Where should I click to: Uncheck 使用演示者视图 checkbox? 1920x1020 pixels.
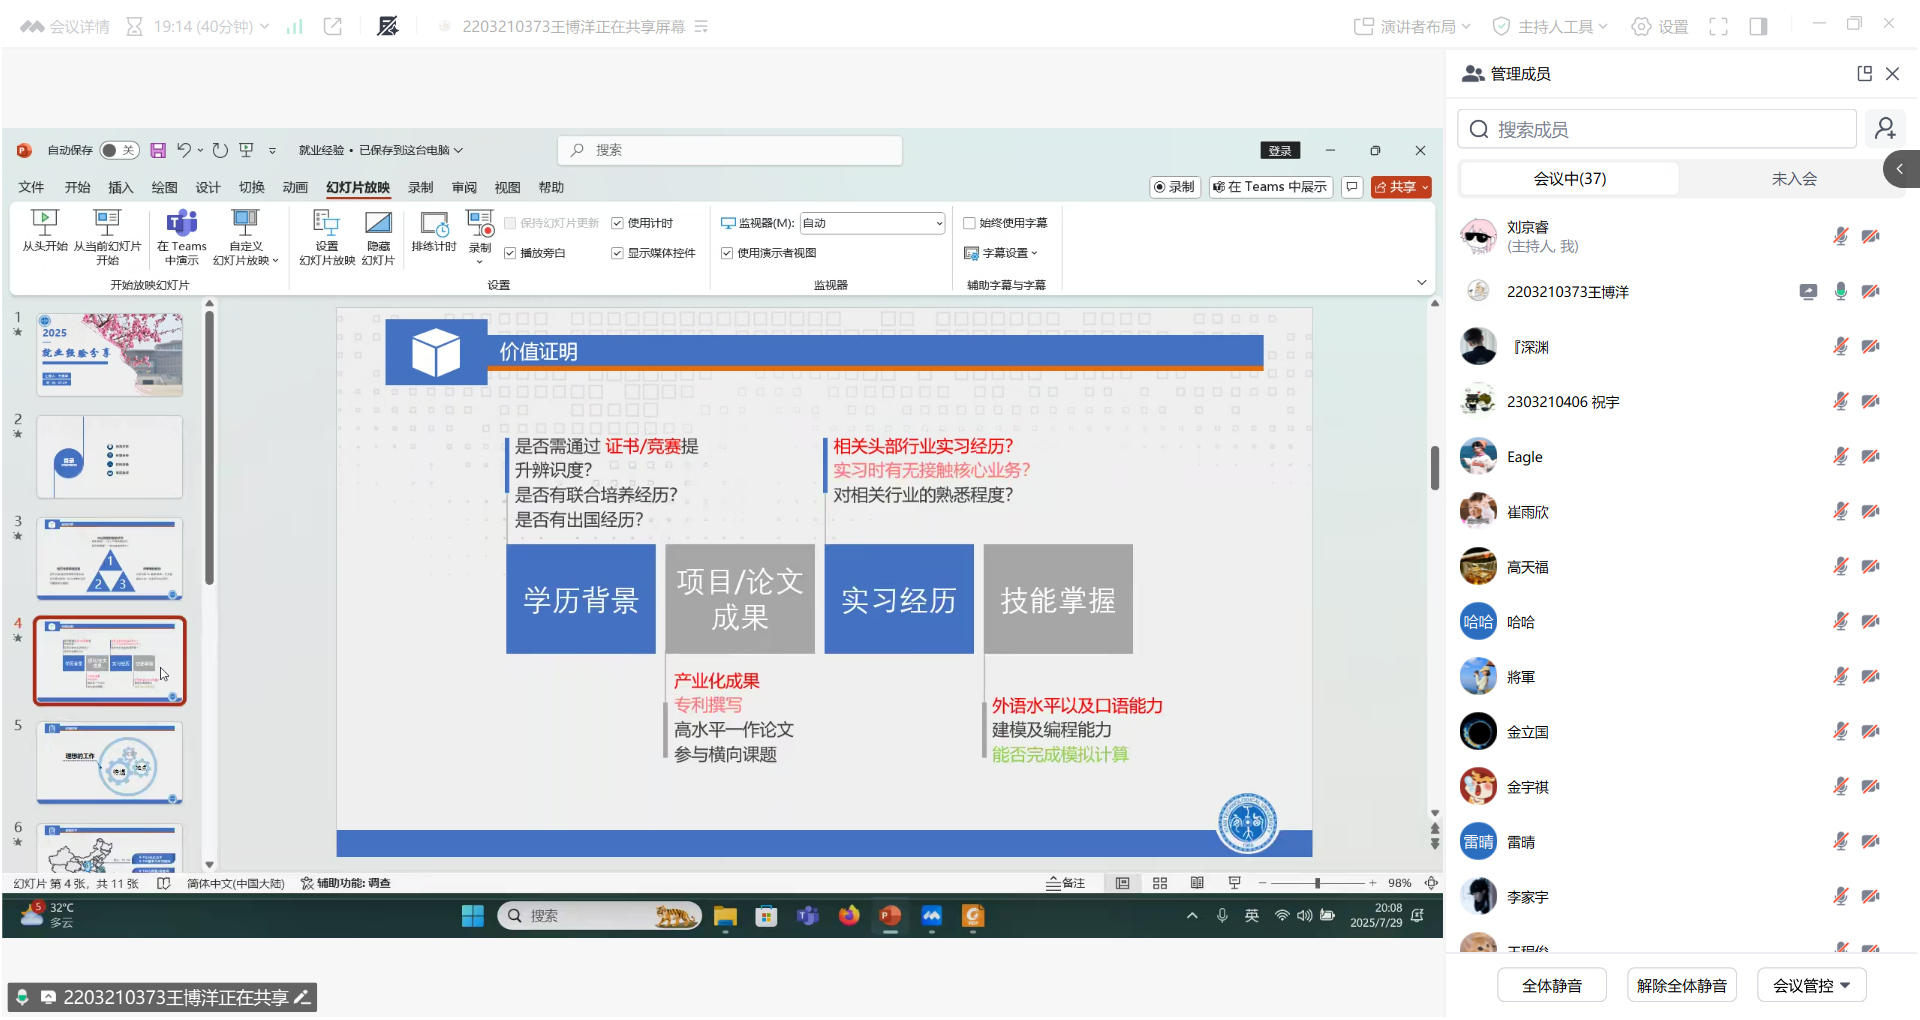tap(727, 253)
